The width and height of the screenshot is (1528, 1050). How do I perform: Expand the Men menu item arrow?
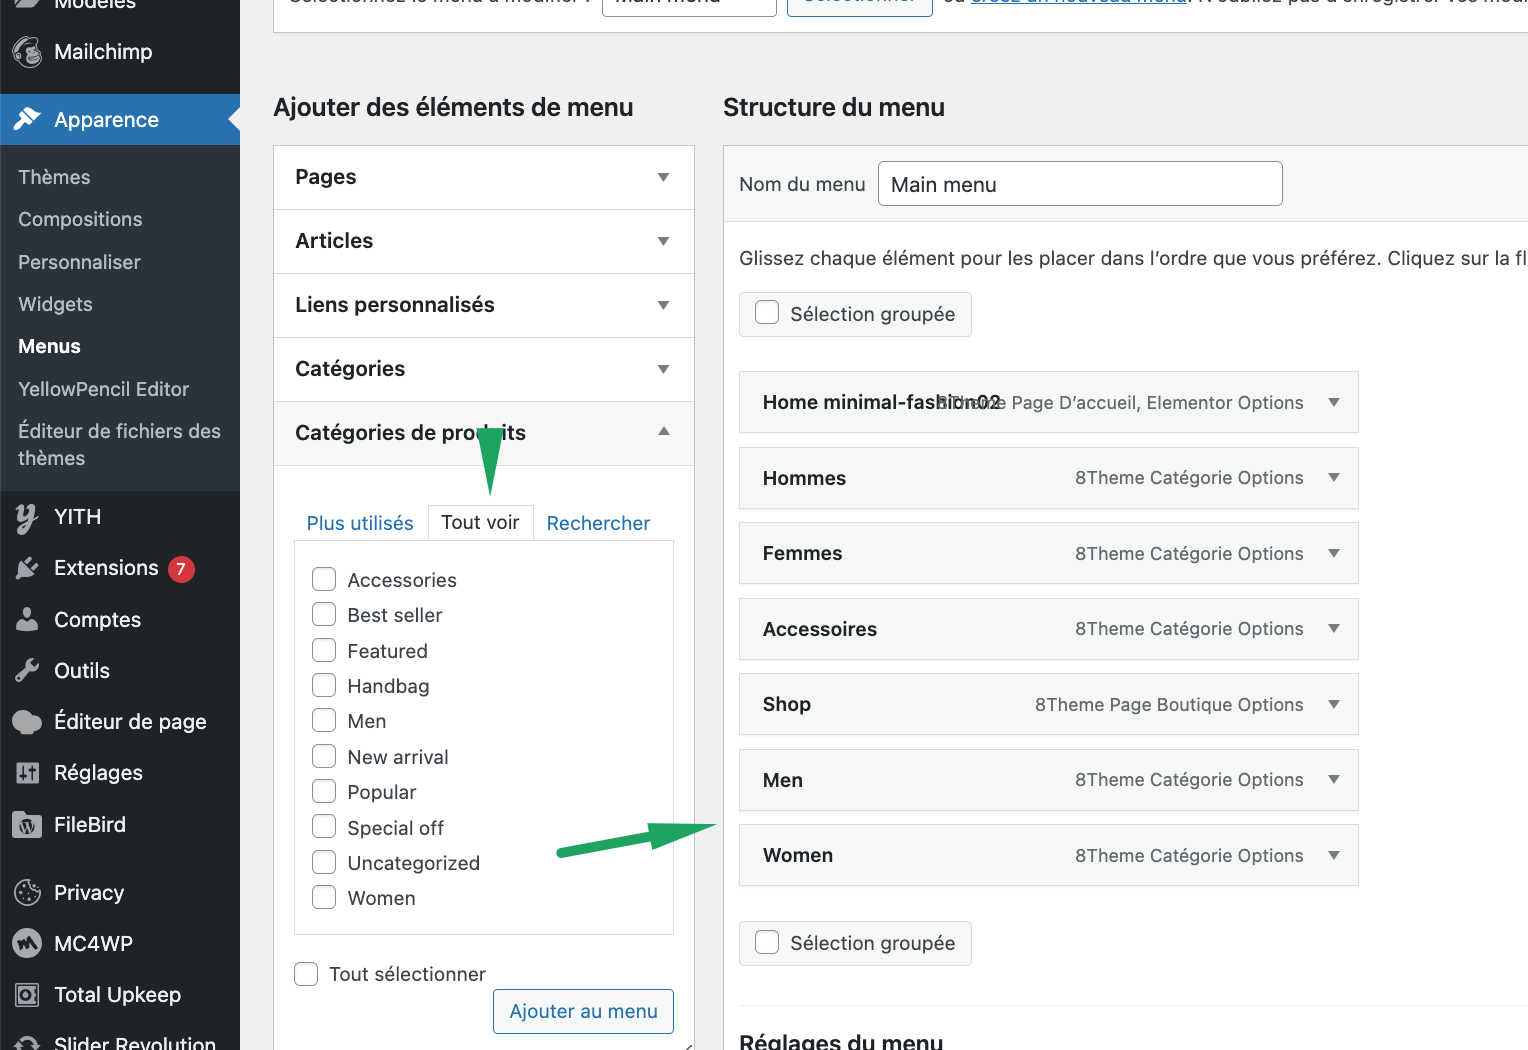coord(1334,779)
